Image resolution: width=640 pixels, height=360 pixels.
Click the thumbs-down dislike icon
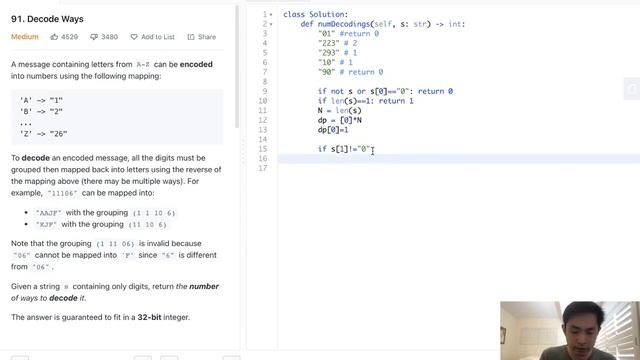tap(94, 37)
